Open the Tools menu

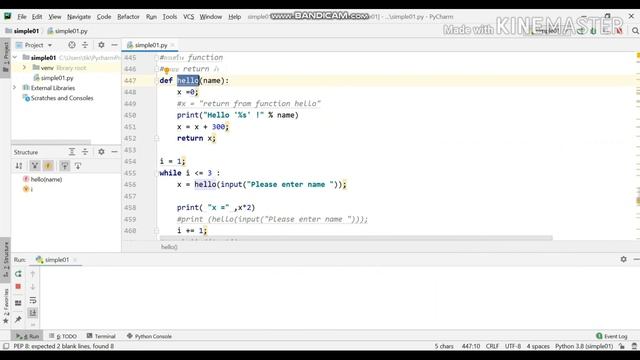pos(170,17)
